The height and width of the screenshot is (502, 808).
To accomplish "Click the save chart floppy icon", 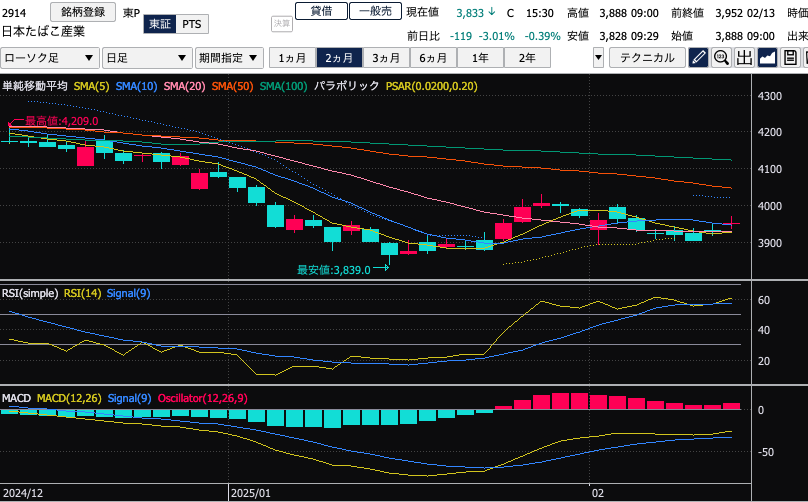I will tap(791, 58).
